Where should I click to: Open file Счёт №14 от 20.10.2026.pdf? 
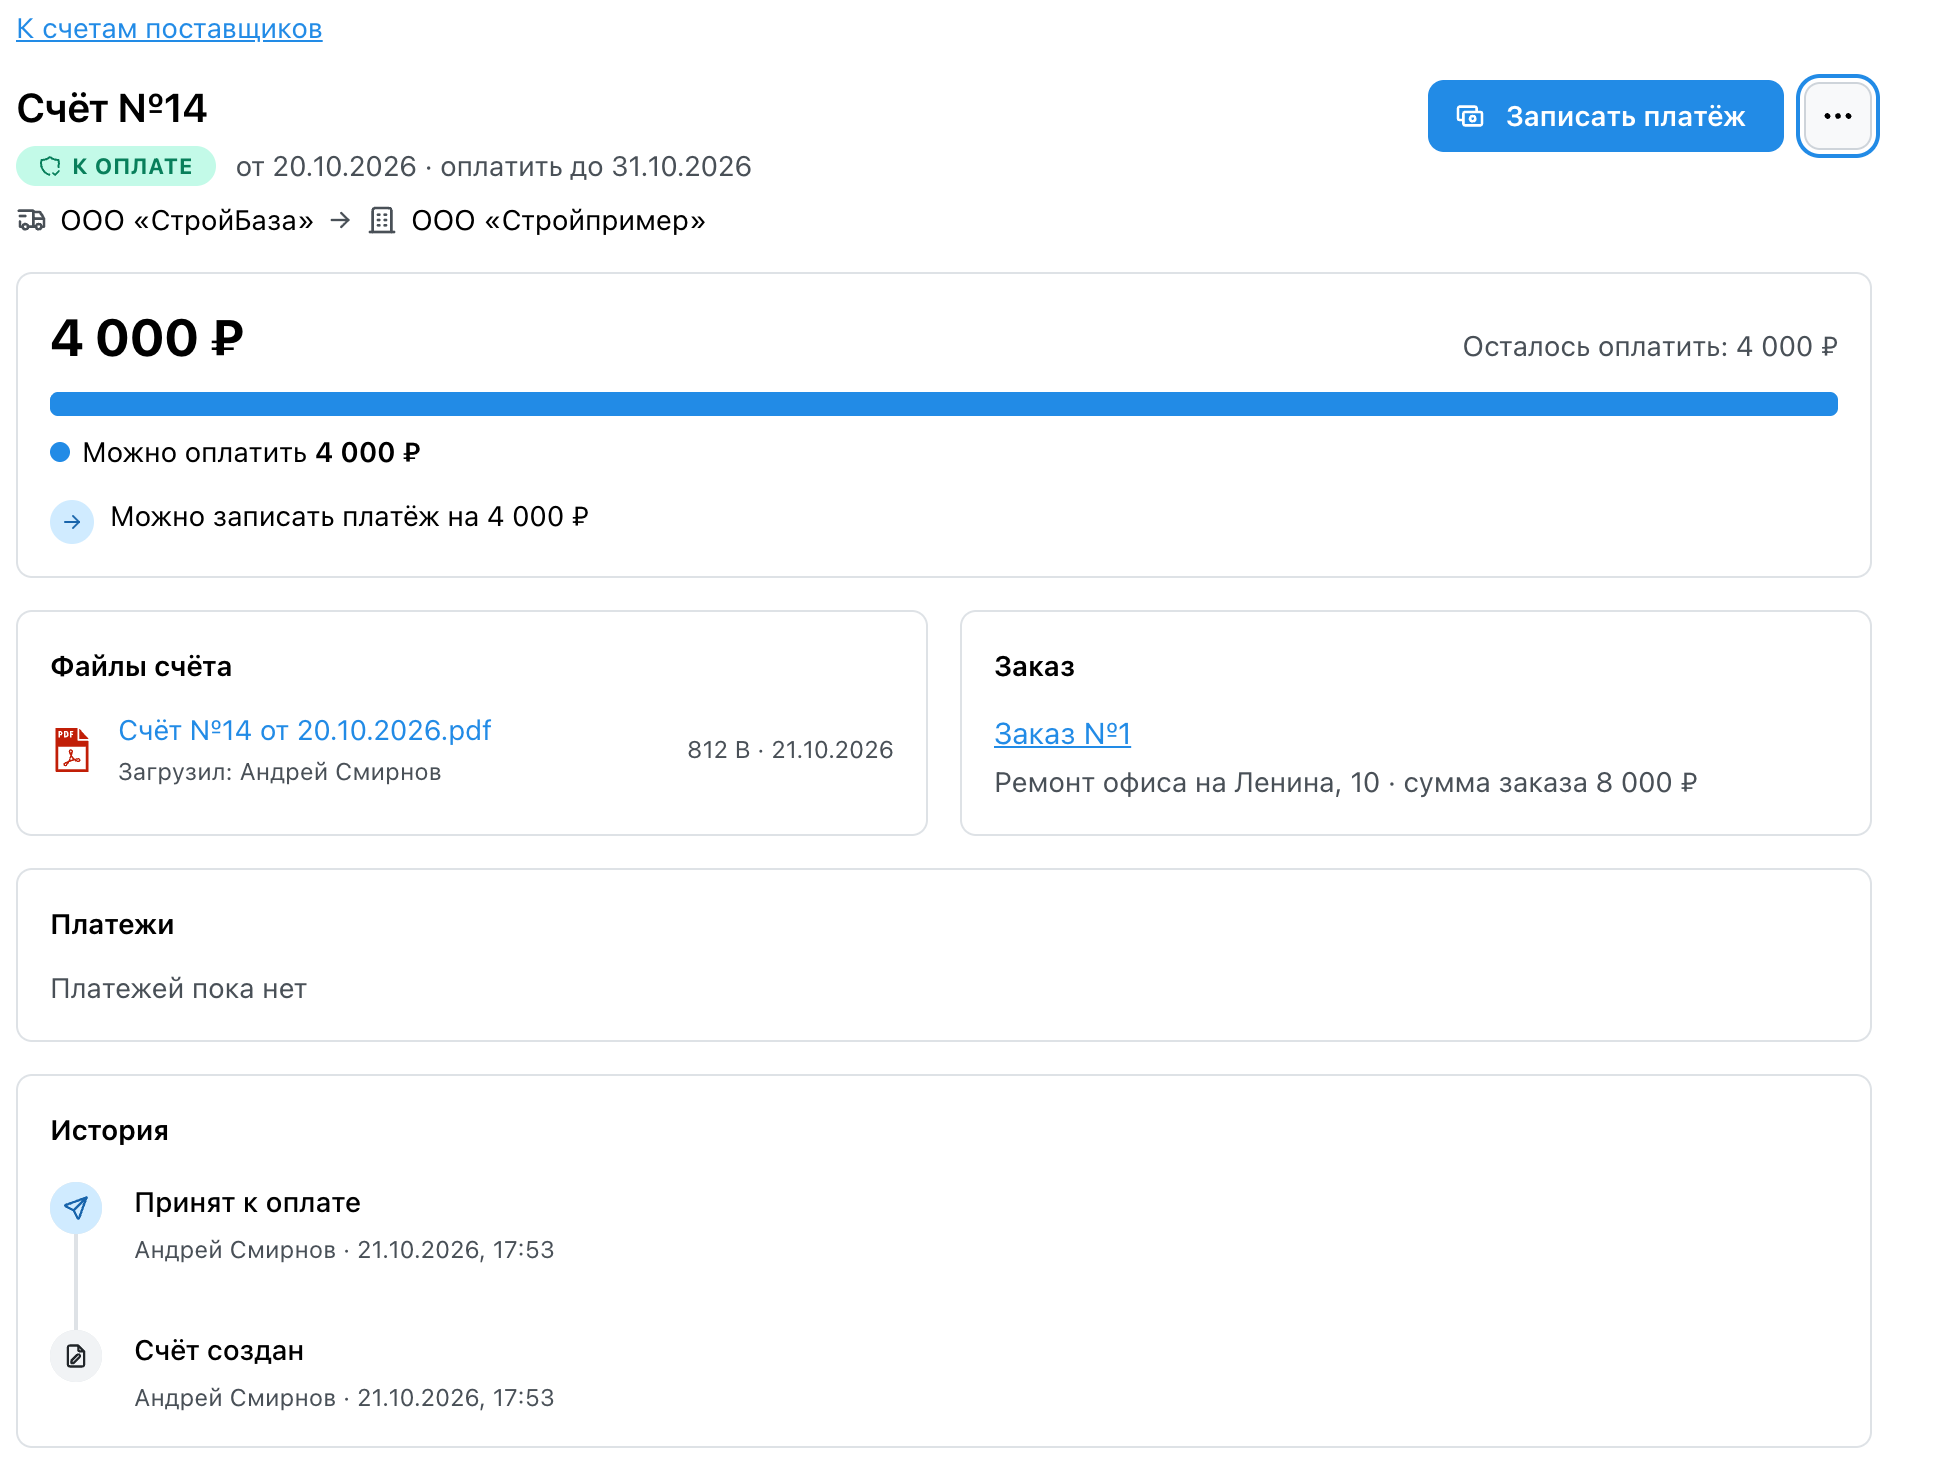click(x=305, y=731)
